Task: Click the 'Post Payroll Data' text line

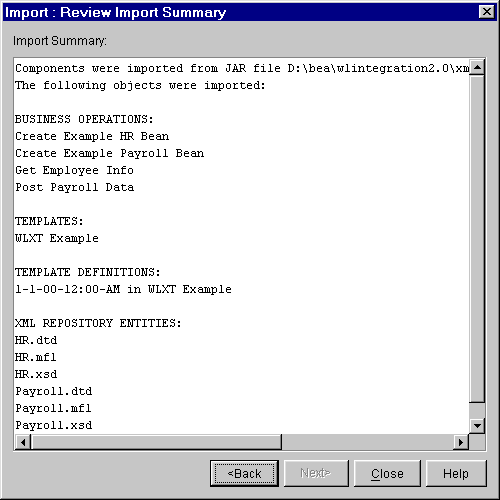Action: [75, 187]
